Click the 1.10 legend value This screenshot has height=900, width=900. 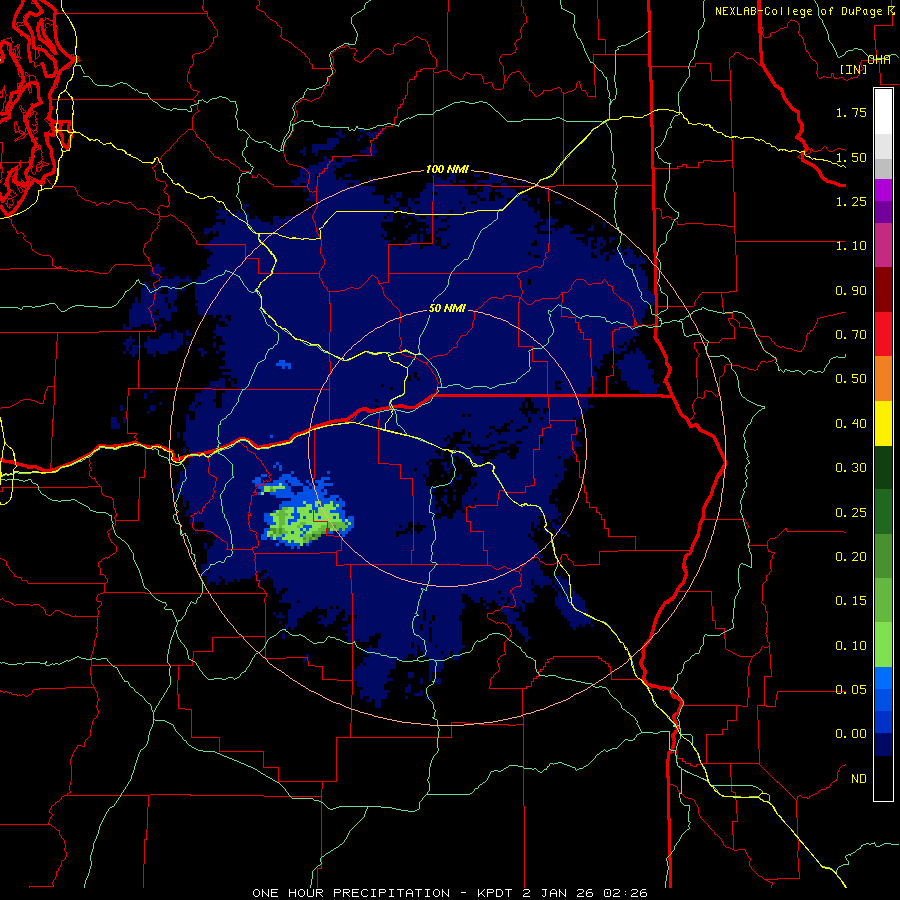(851, 246)
